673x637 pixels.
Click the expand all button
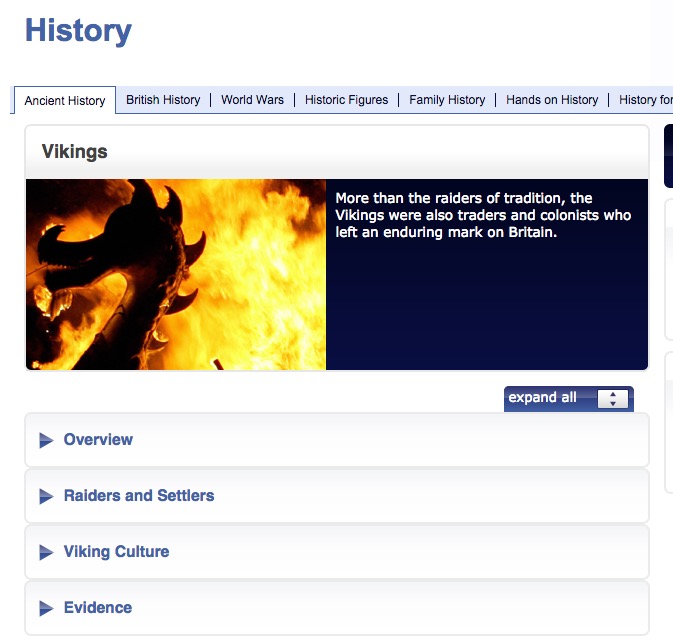click(568, 399)
